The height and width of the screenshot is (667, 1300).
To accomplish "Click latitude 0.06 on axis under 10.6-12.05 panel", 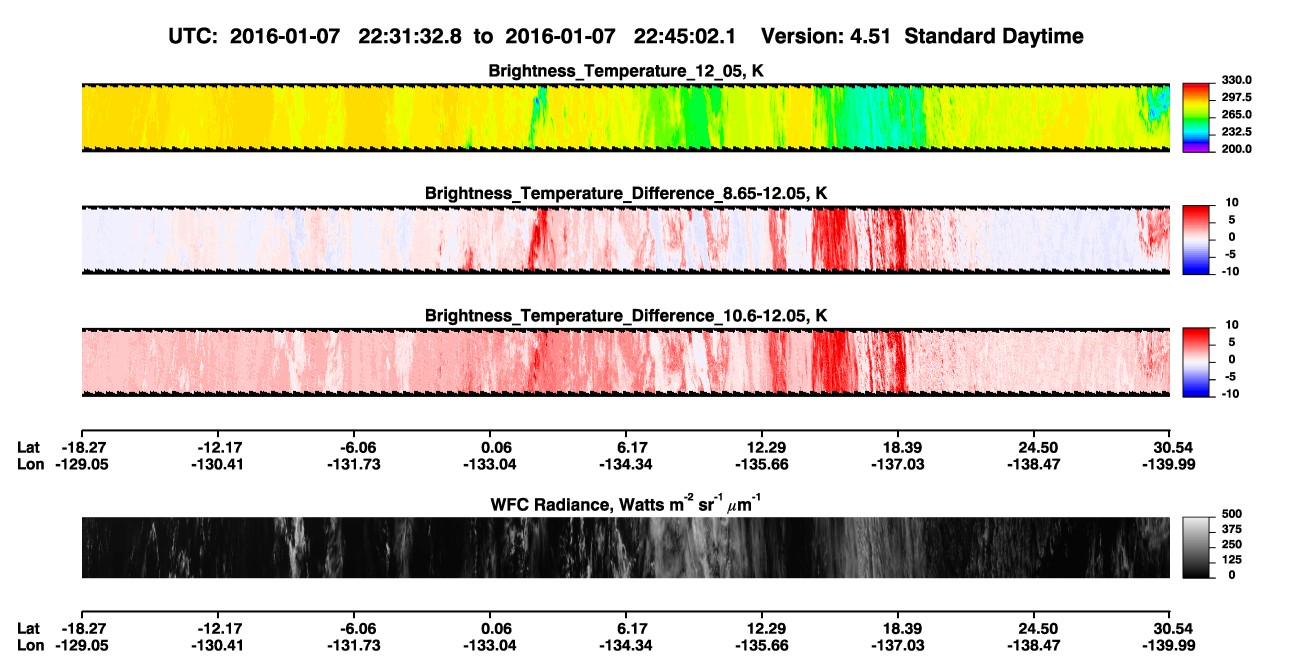I will [490, 447].
